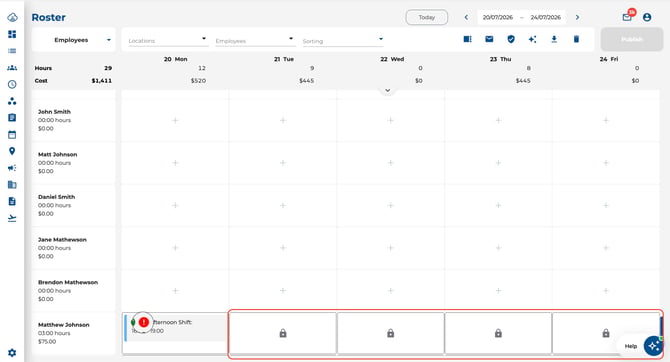Open the airplane leave sidebar icon
This screenshot has height=362, width=670.
pos(12,218)
